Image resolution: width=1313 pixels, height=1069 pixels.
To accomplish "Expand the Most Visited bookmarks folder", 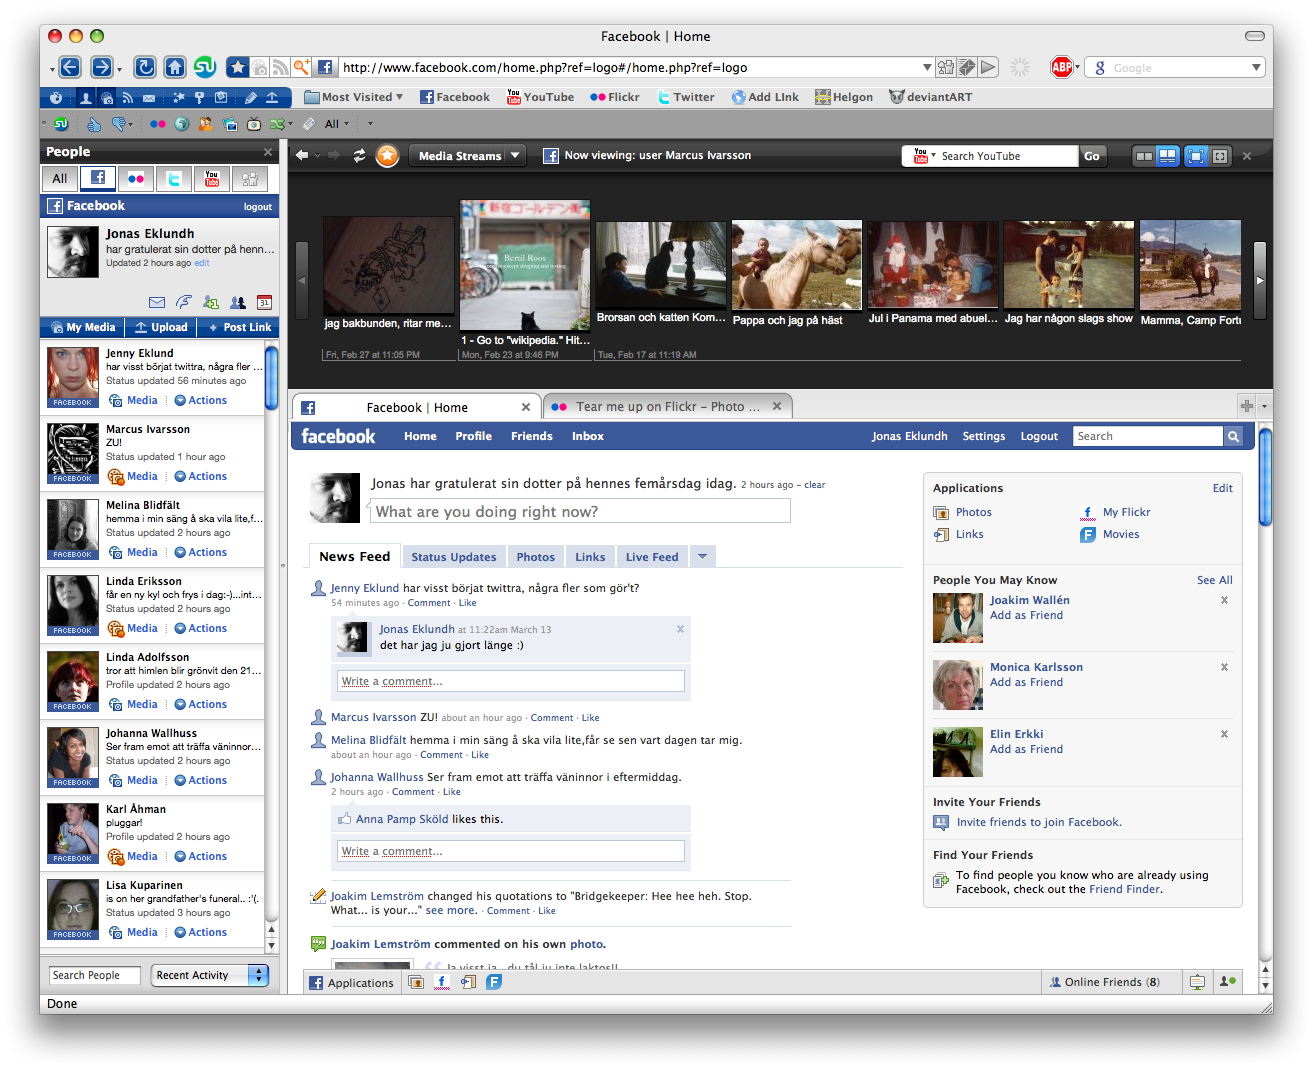I will click(354, 97).
